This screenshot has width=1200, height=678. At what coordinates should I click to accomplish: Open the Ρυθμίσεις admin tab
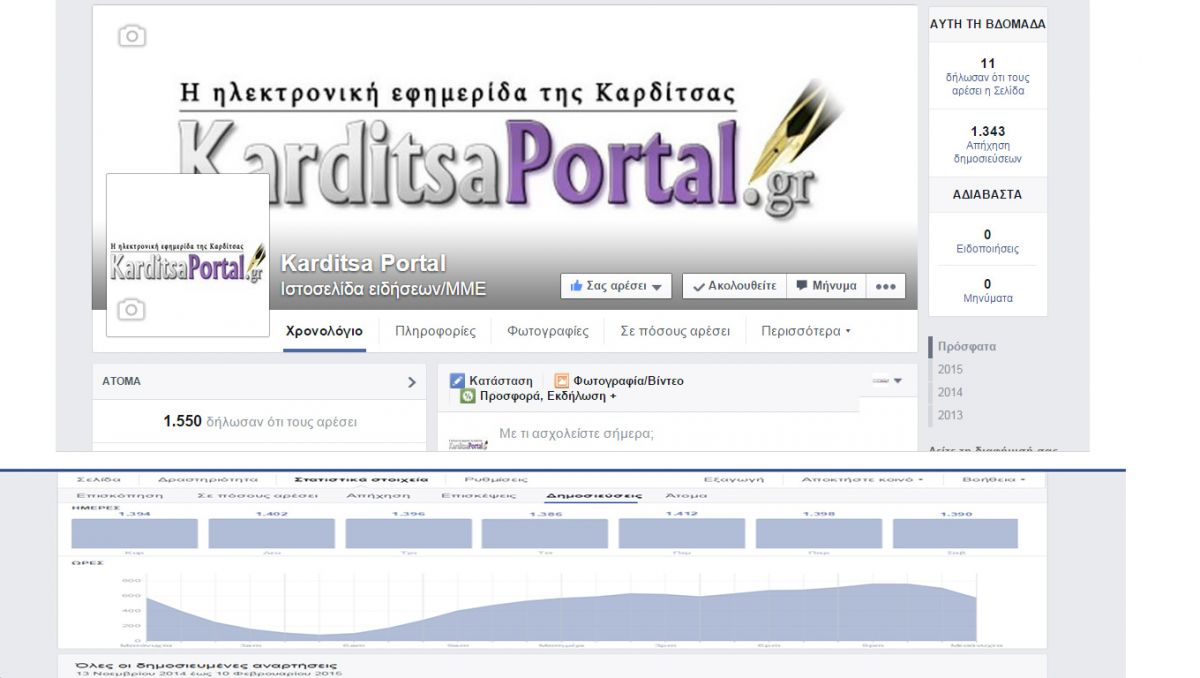pyautogui.click(x=496, y=479)
